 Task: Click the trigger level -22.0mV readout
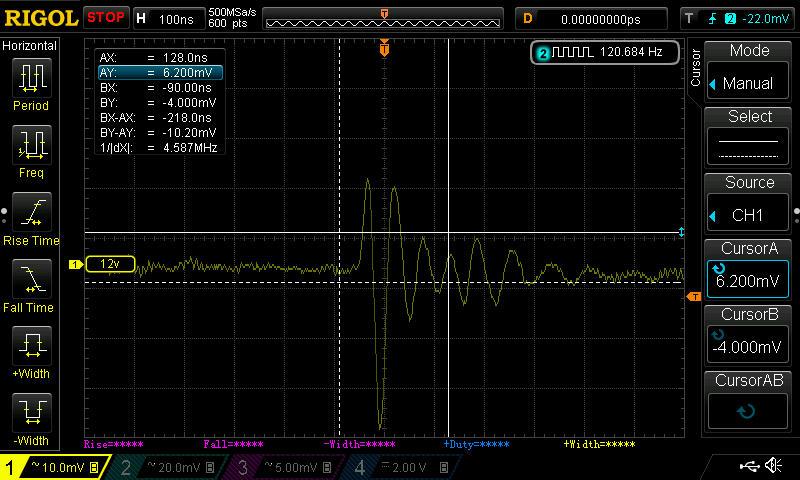765,19
